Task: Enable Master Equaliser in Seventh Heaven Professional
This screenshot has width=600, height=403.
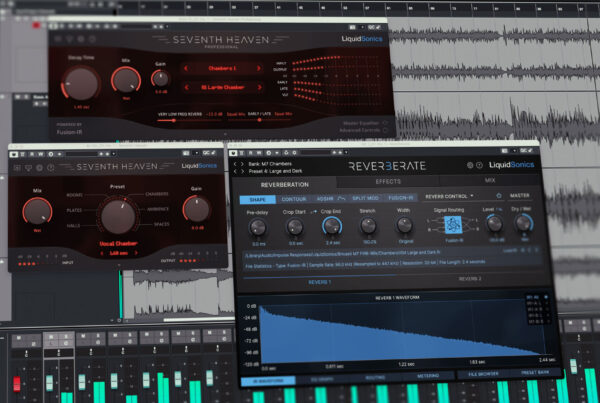Action: 385,123
